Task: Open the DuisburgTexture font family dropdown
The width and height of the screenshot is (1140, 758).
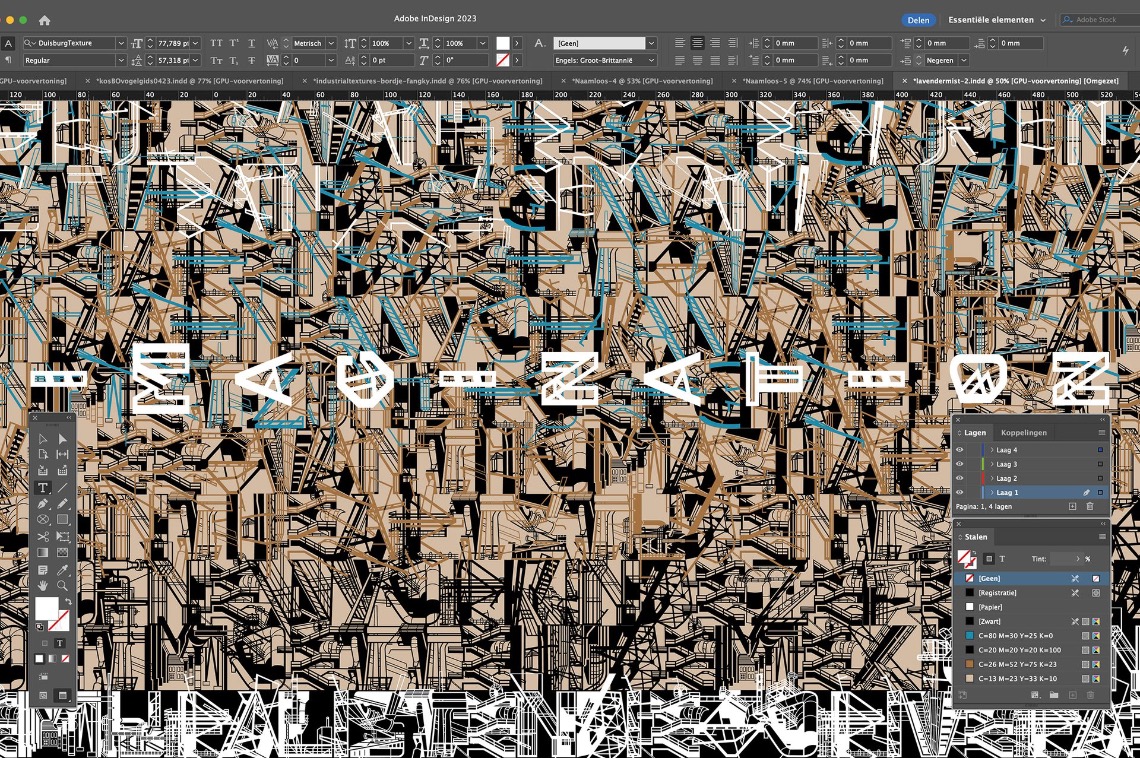Action: [x=121, y=43]
